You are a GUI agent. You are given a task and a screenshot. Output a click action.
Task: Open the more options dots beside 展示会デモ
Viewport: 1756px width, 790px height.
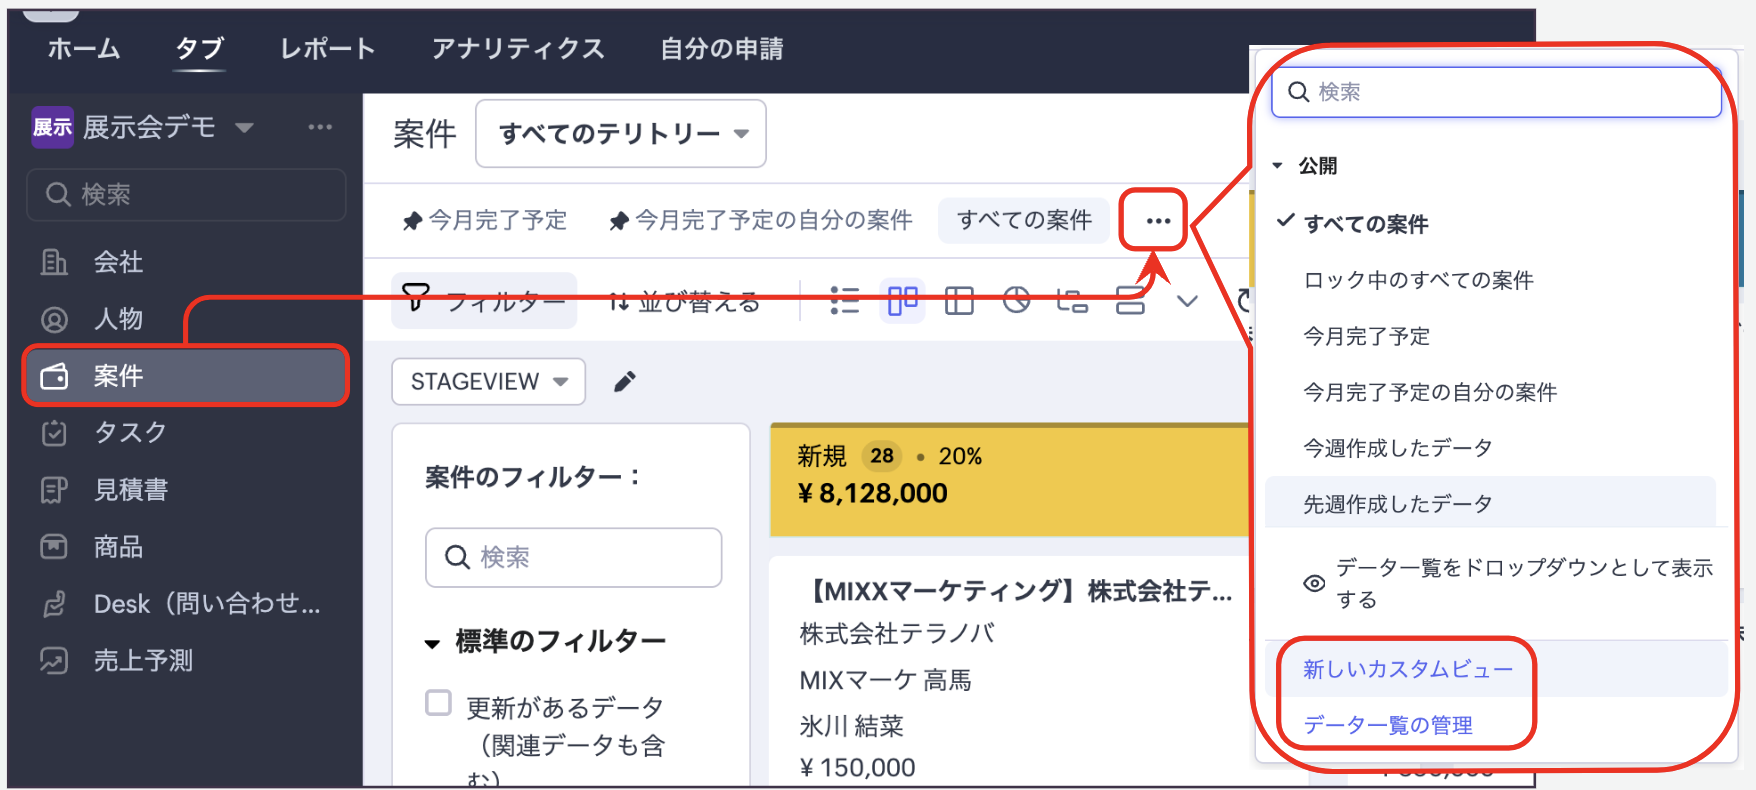coord(320,127)
